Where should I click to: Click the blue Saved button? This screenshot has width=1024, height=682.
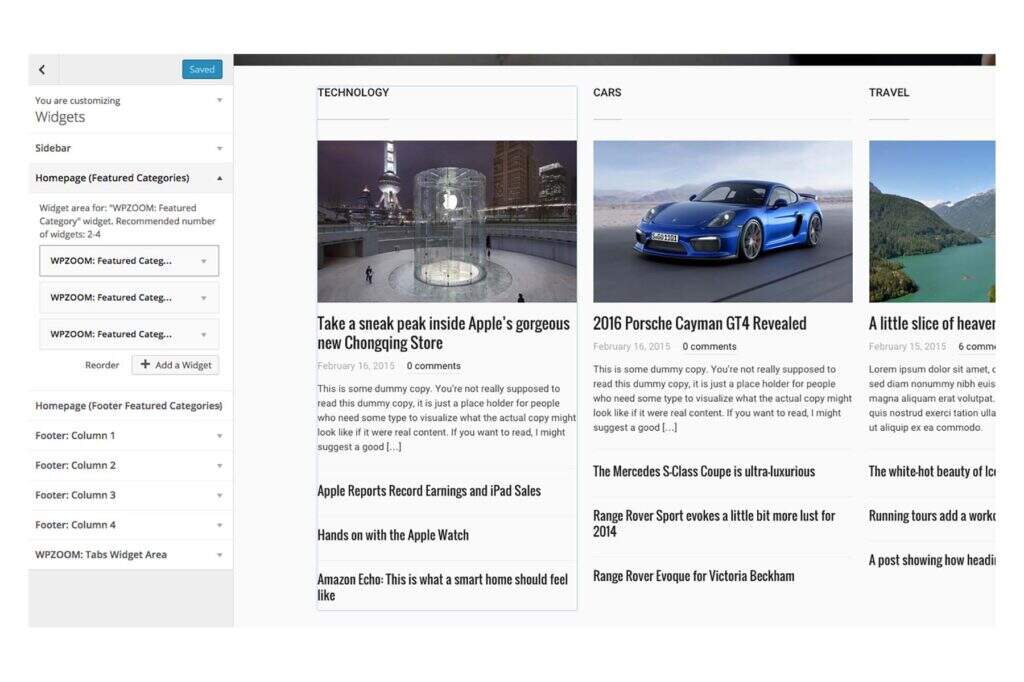point(202,70)
